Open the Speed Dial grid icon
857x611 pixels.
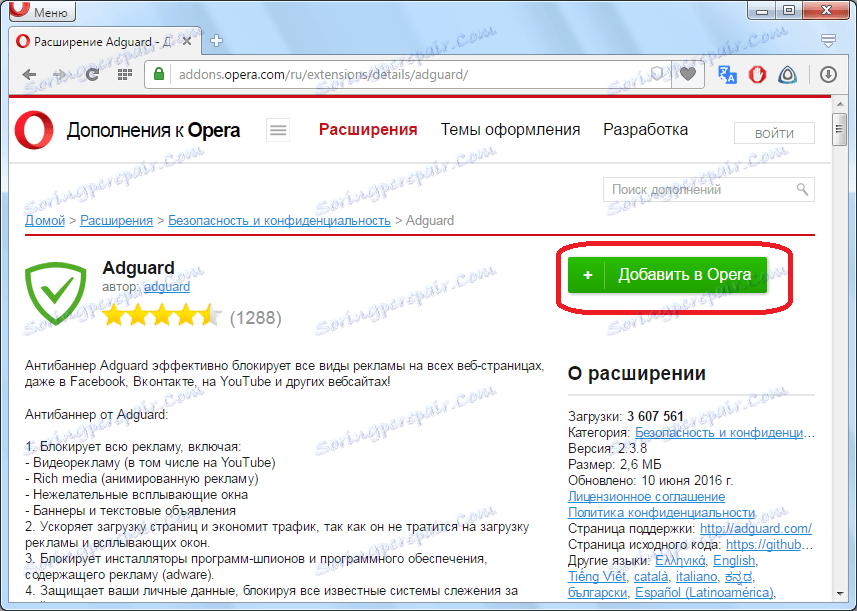125,74
